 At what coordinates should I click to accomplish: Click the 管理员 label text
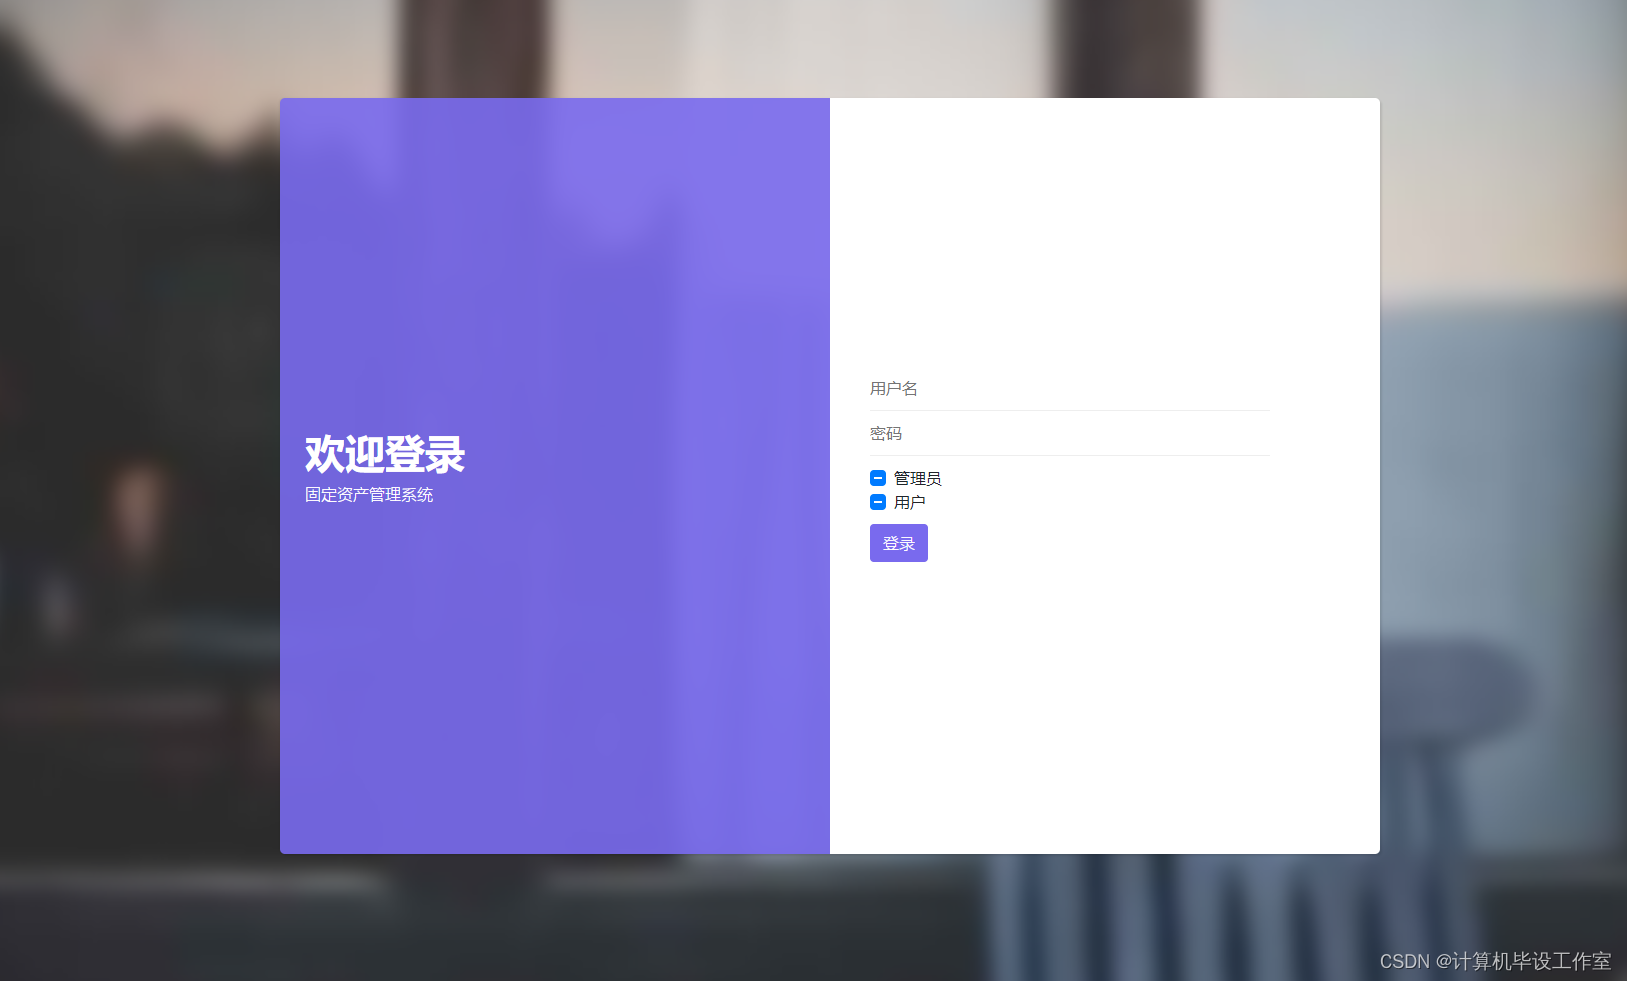point(916,478)
